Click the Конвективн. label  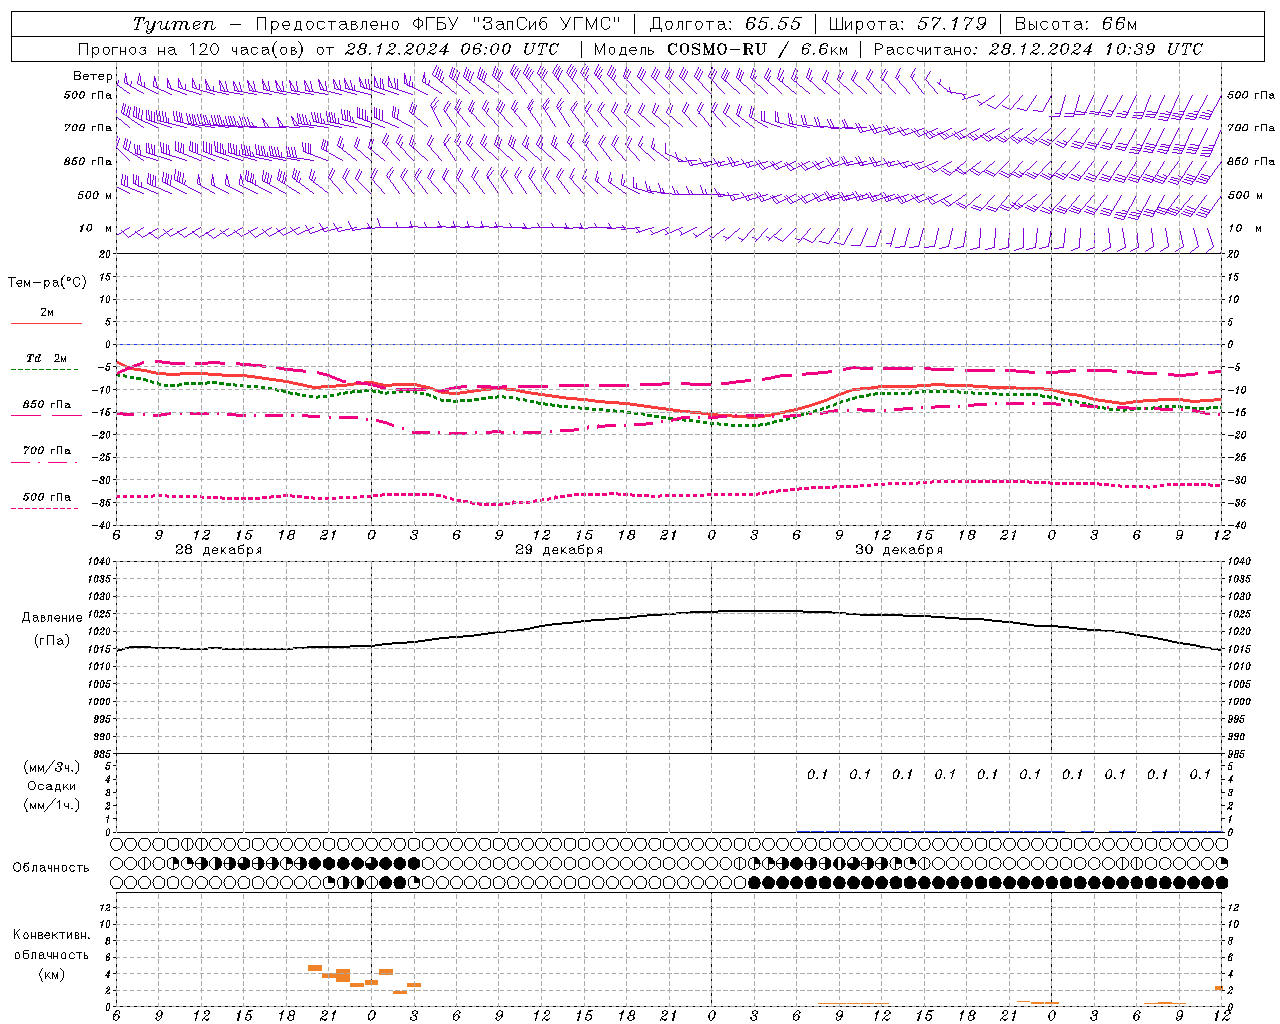51,935
